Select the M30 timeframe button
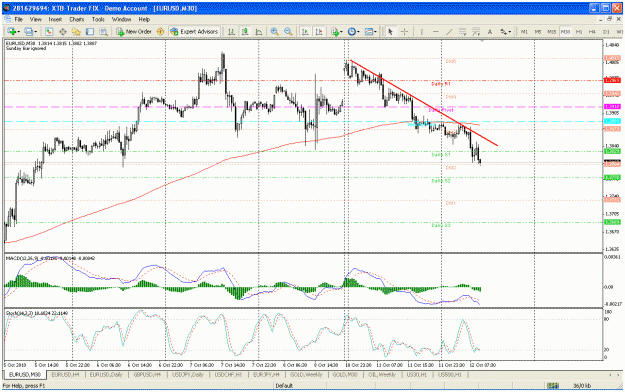625x392 pixels. pos(565,32)
